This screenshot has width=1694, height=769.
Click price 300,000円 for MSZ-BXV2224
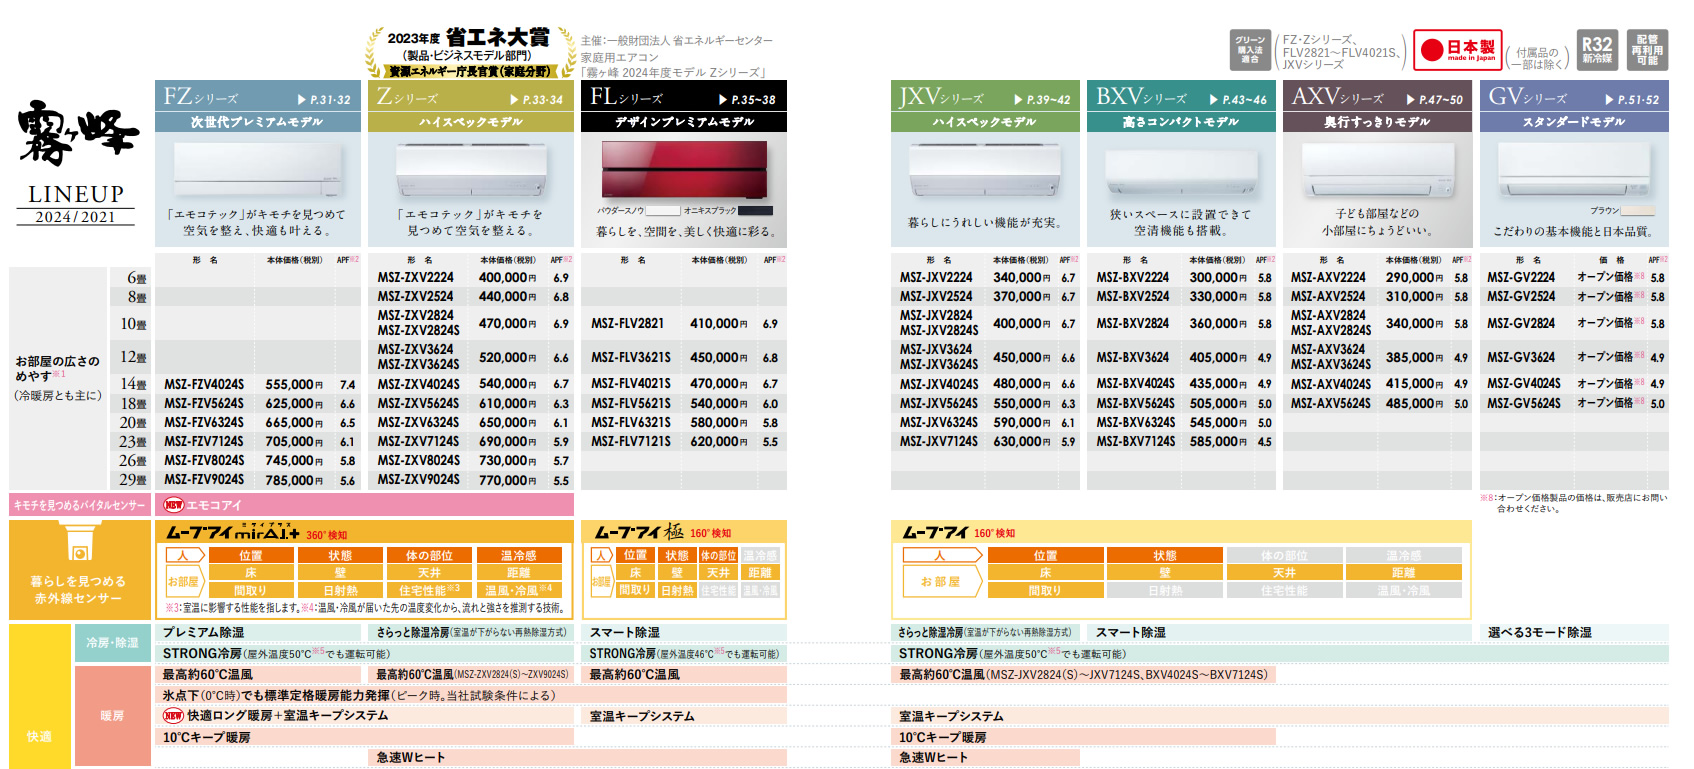(1218, 277)
